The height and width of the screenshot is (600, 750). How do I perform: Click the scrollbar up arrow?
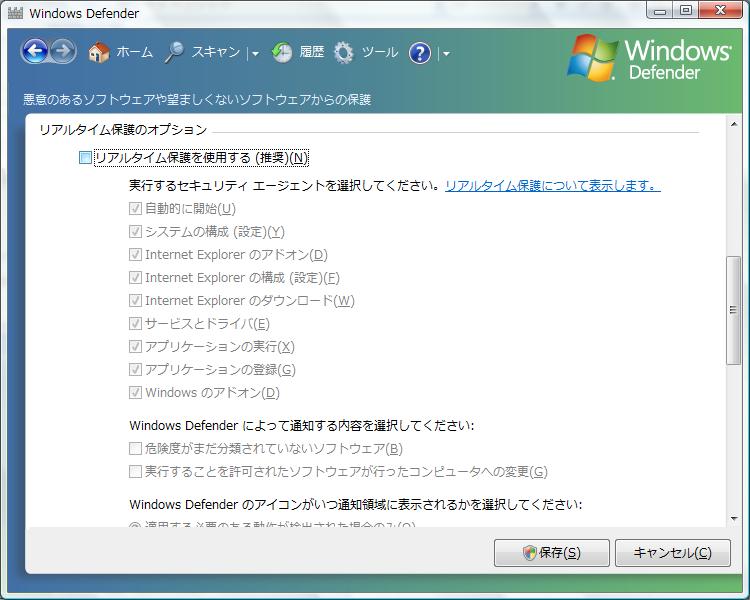(x=734, y=124)
